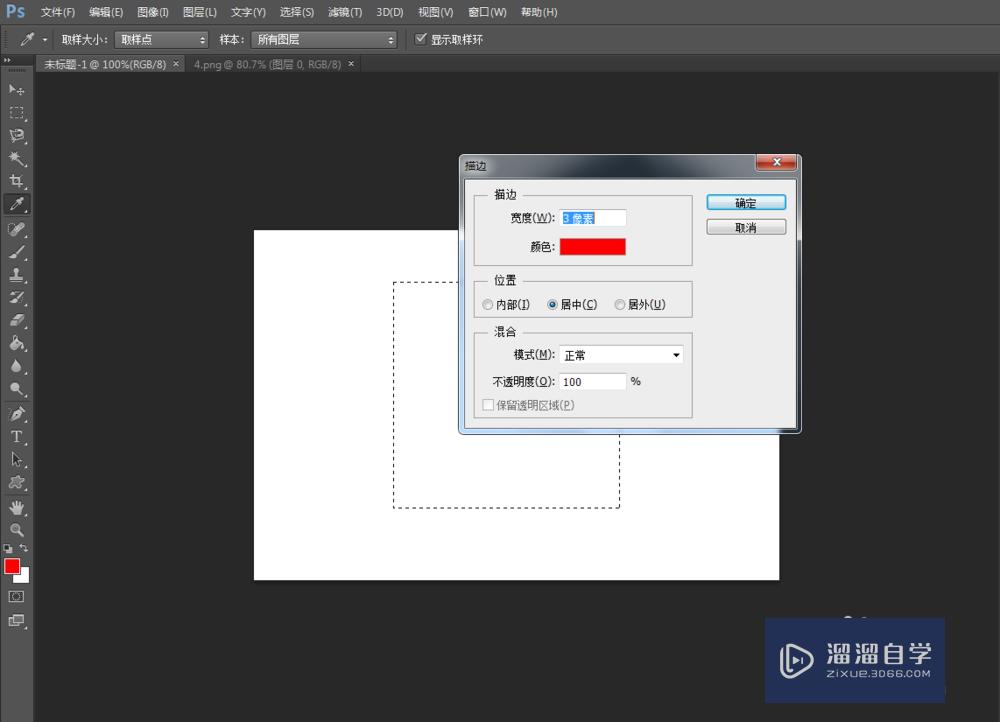Open the 编辑(E) menu
The width and height of the screenshot is (1000, 722).
click(x=106, y=12)
